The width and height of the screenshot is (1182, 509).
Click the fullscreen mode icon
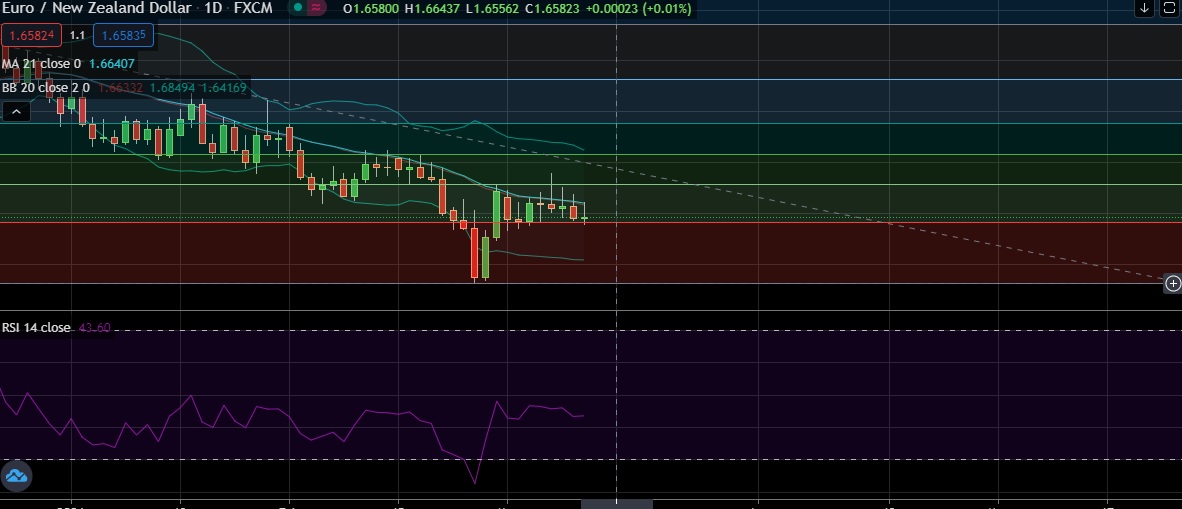point(1171,8)
